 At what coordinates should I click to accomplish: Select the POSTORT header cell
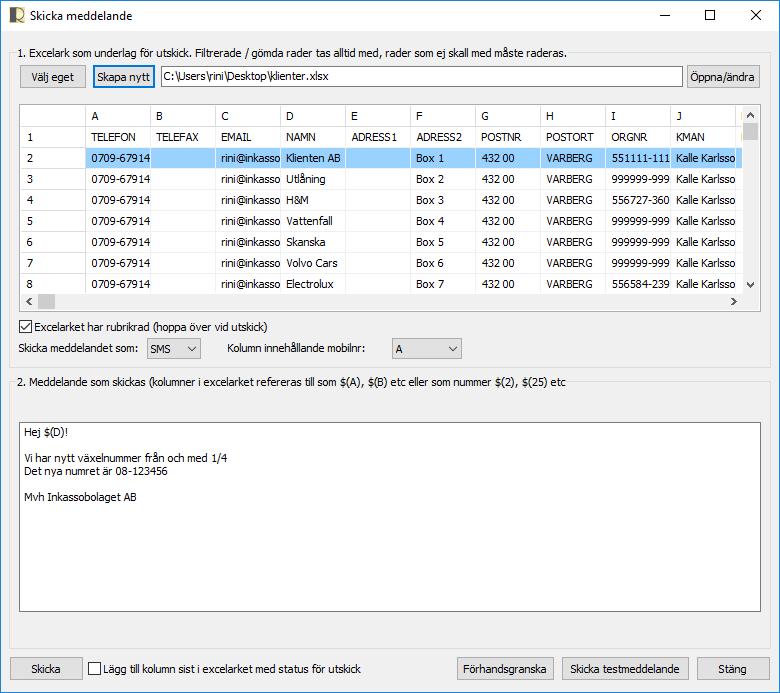[573, 137]
